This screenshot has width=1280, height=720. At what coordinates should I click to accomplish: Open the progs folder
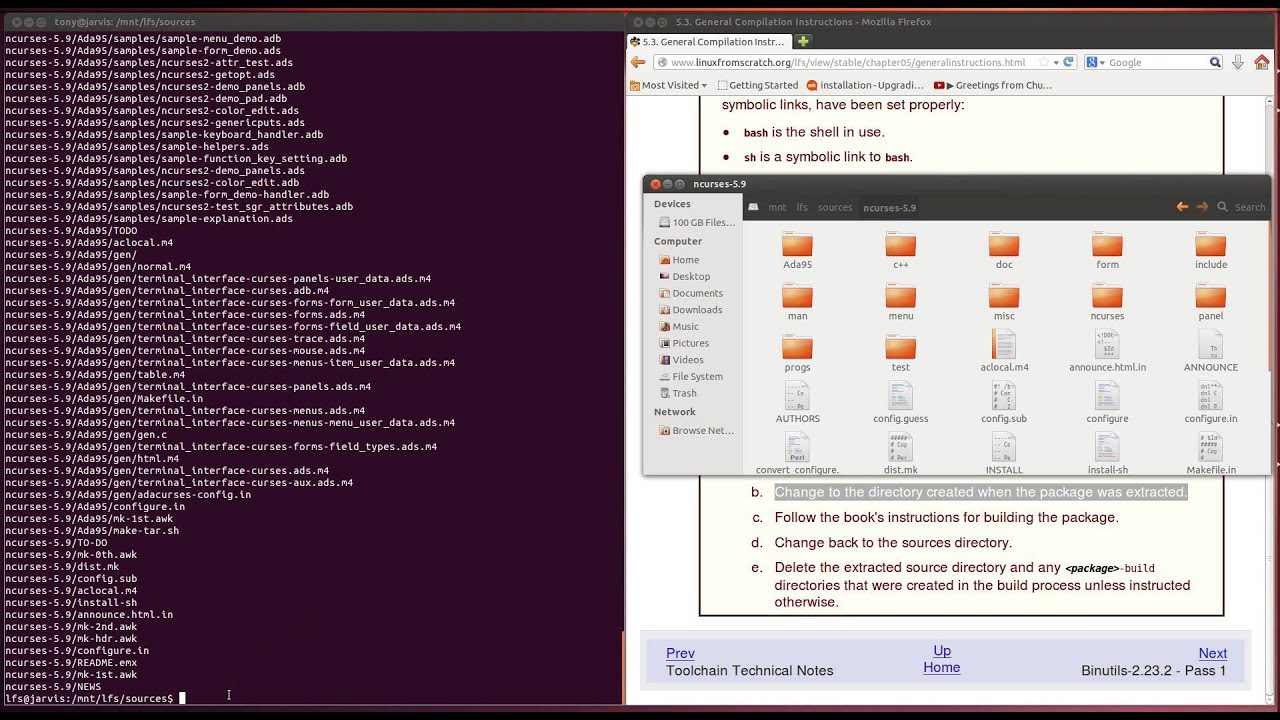797,352
